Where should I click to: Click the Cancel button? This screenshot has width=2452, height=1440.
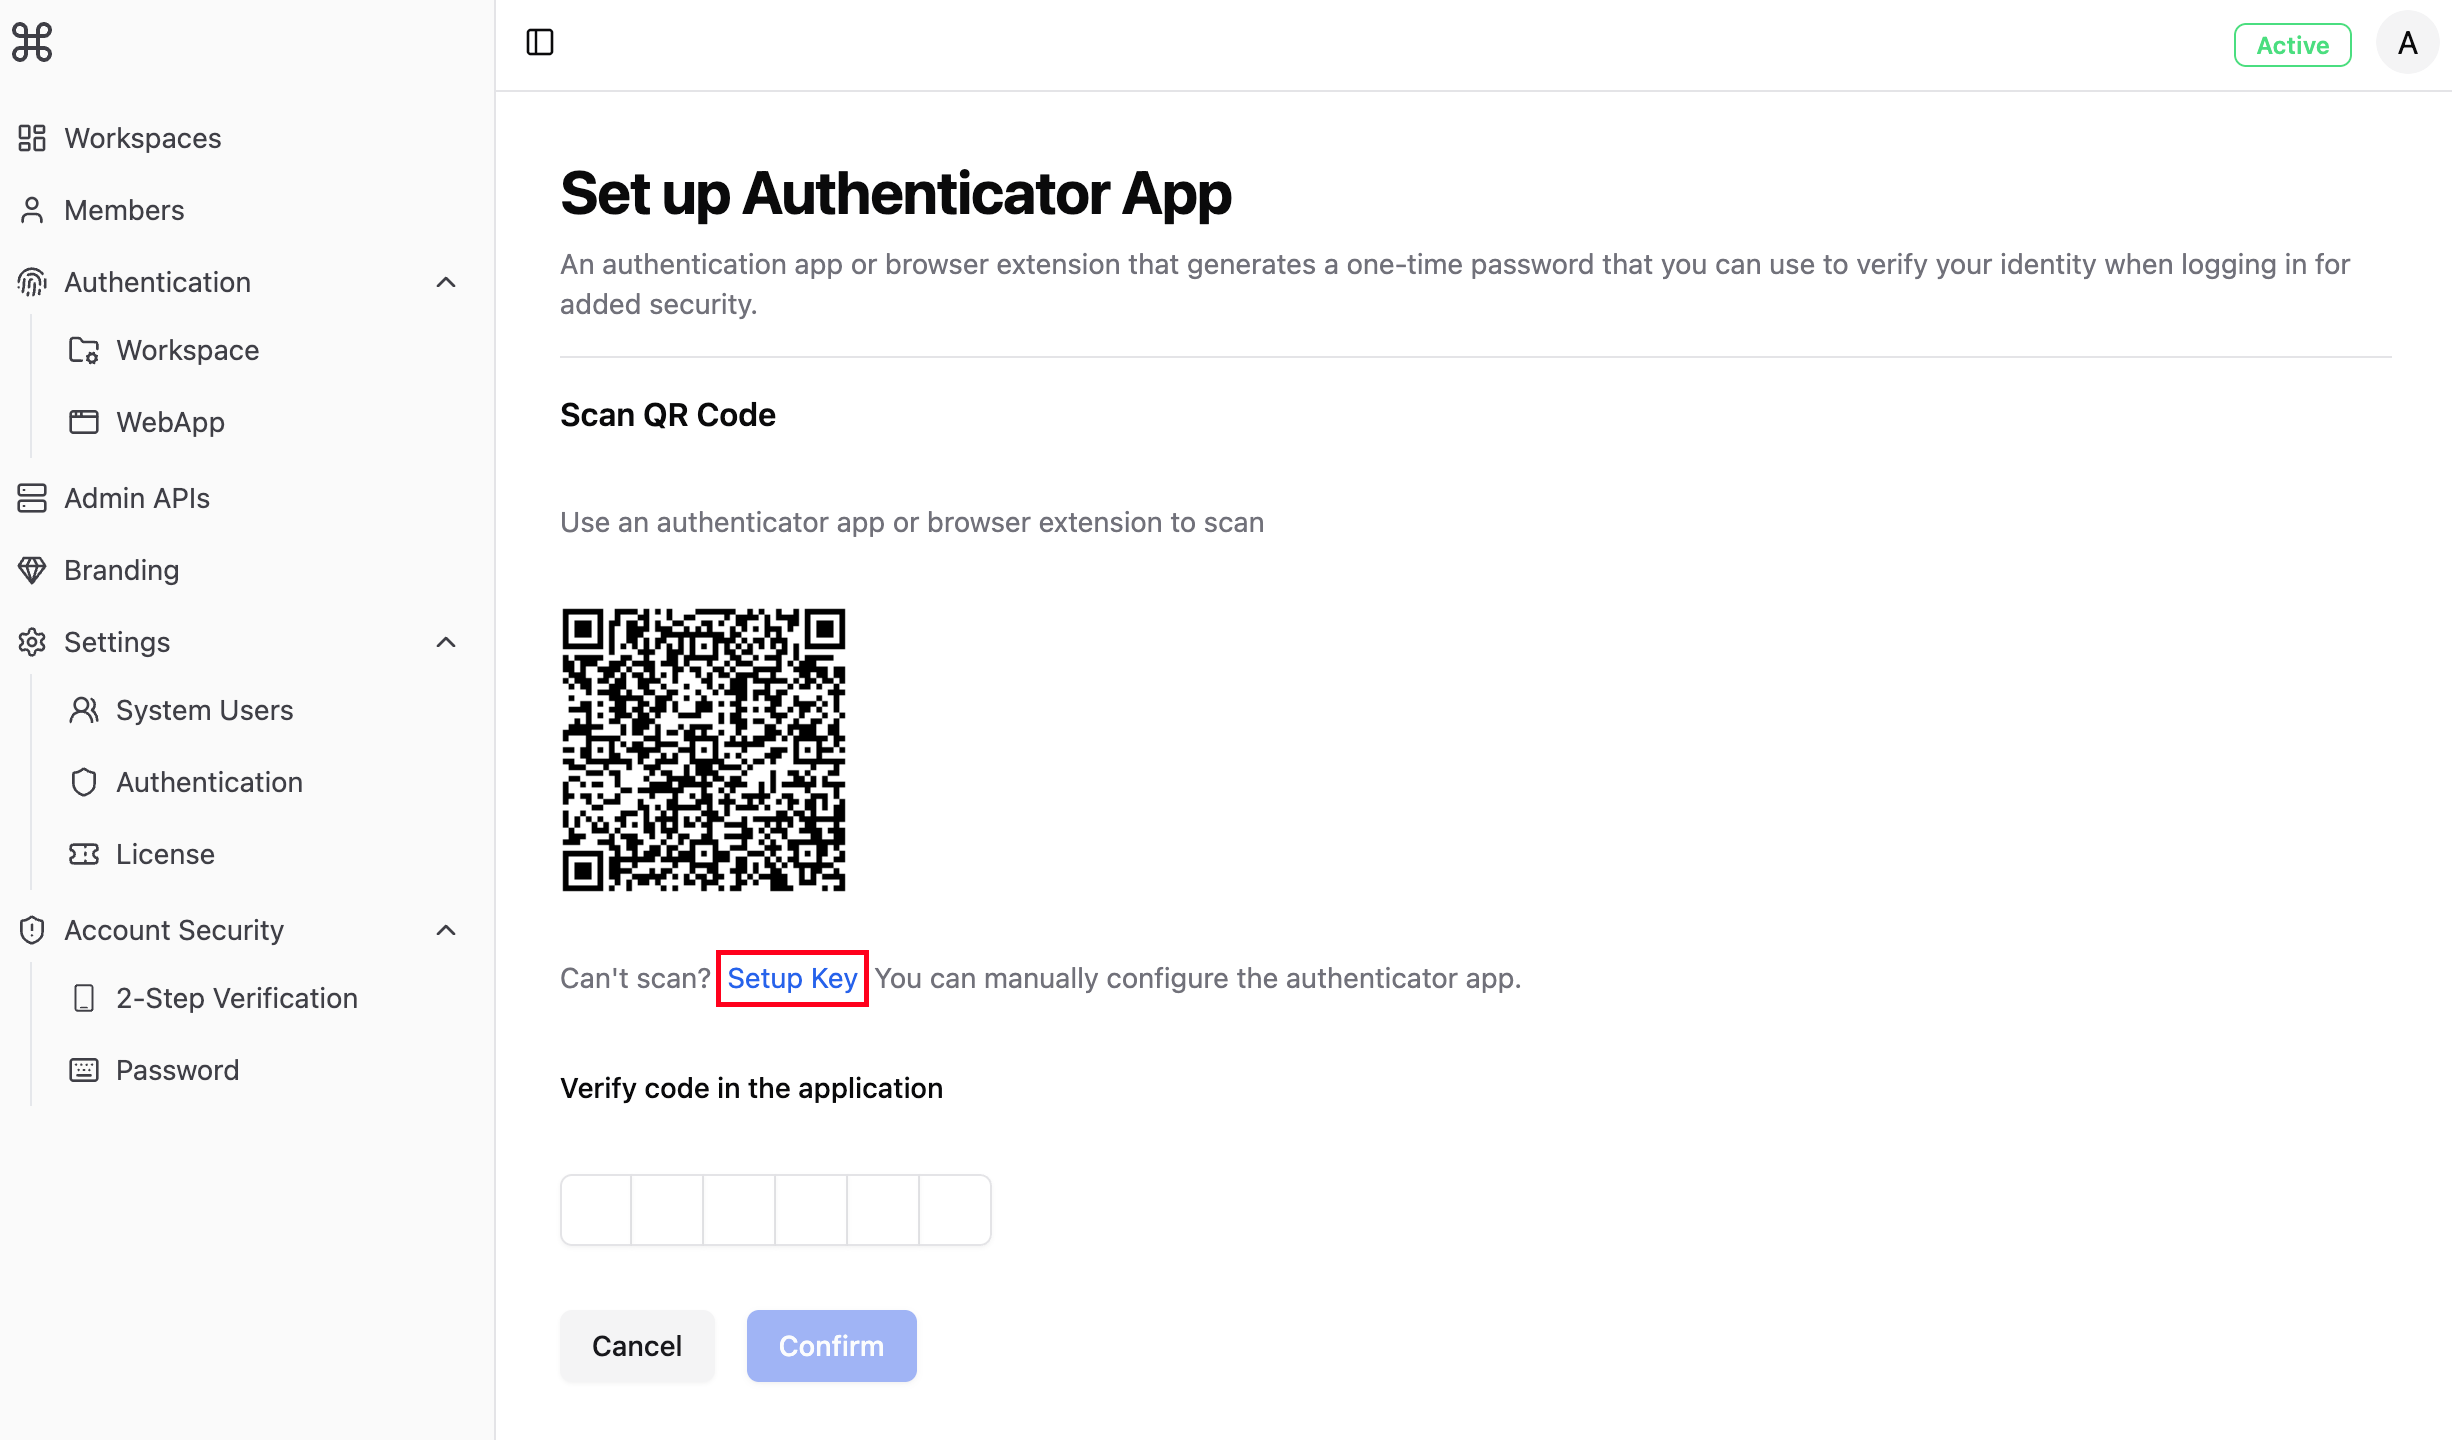(x=637, y=1346)
